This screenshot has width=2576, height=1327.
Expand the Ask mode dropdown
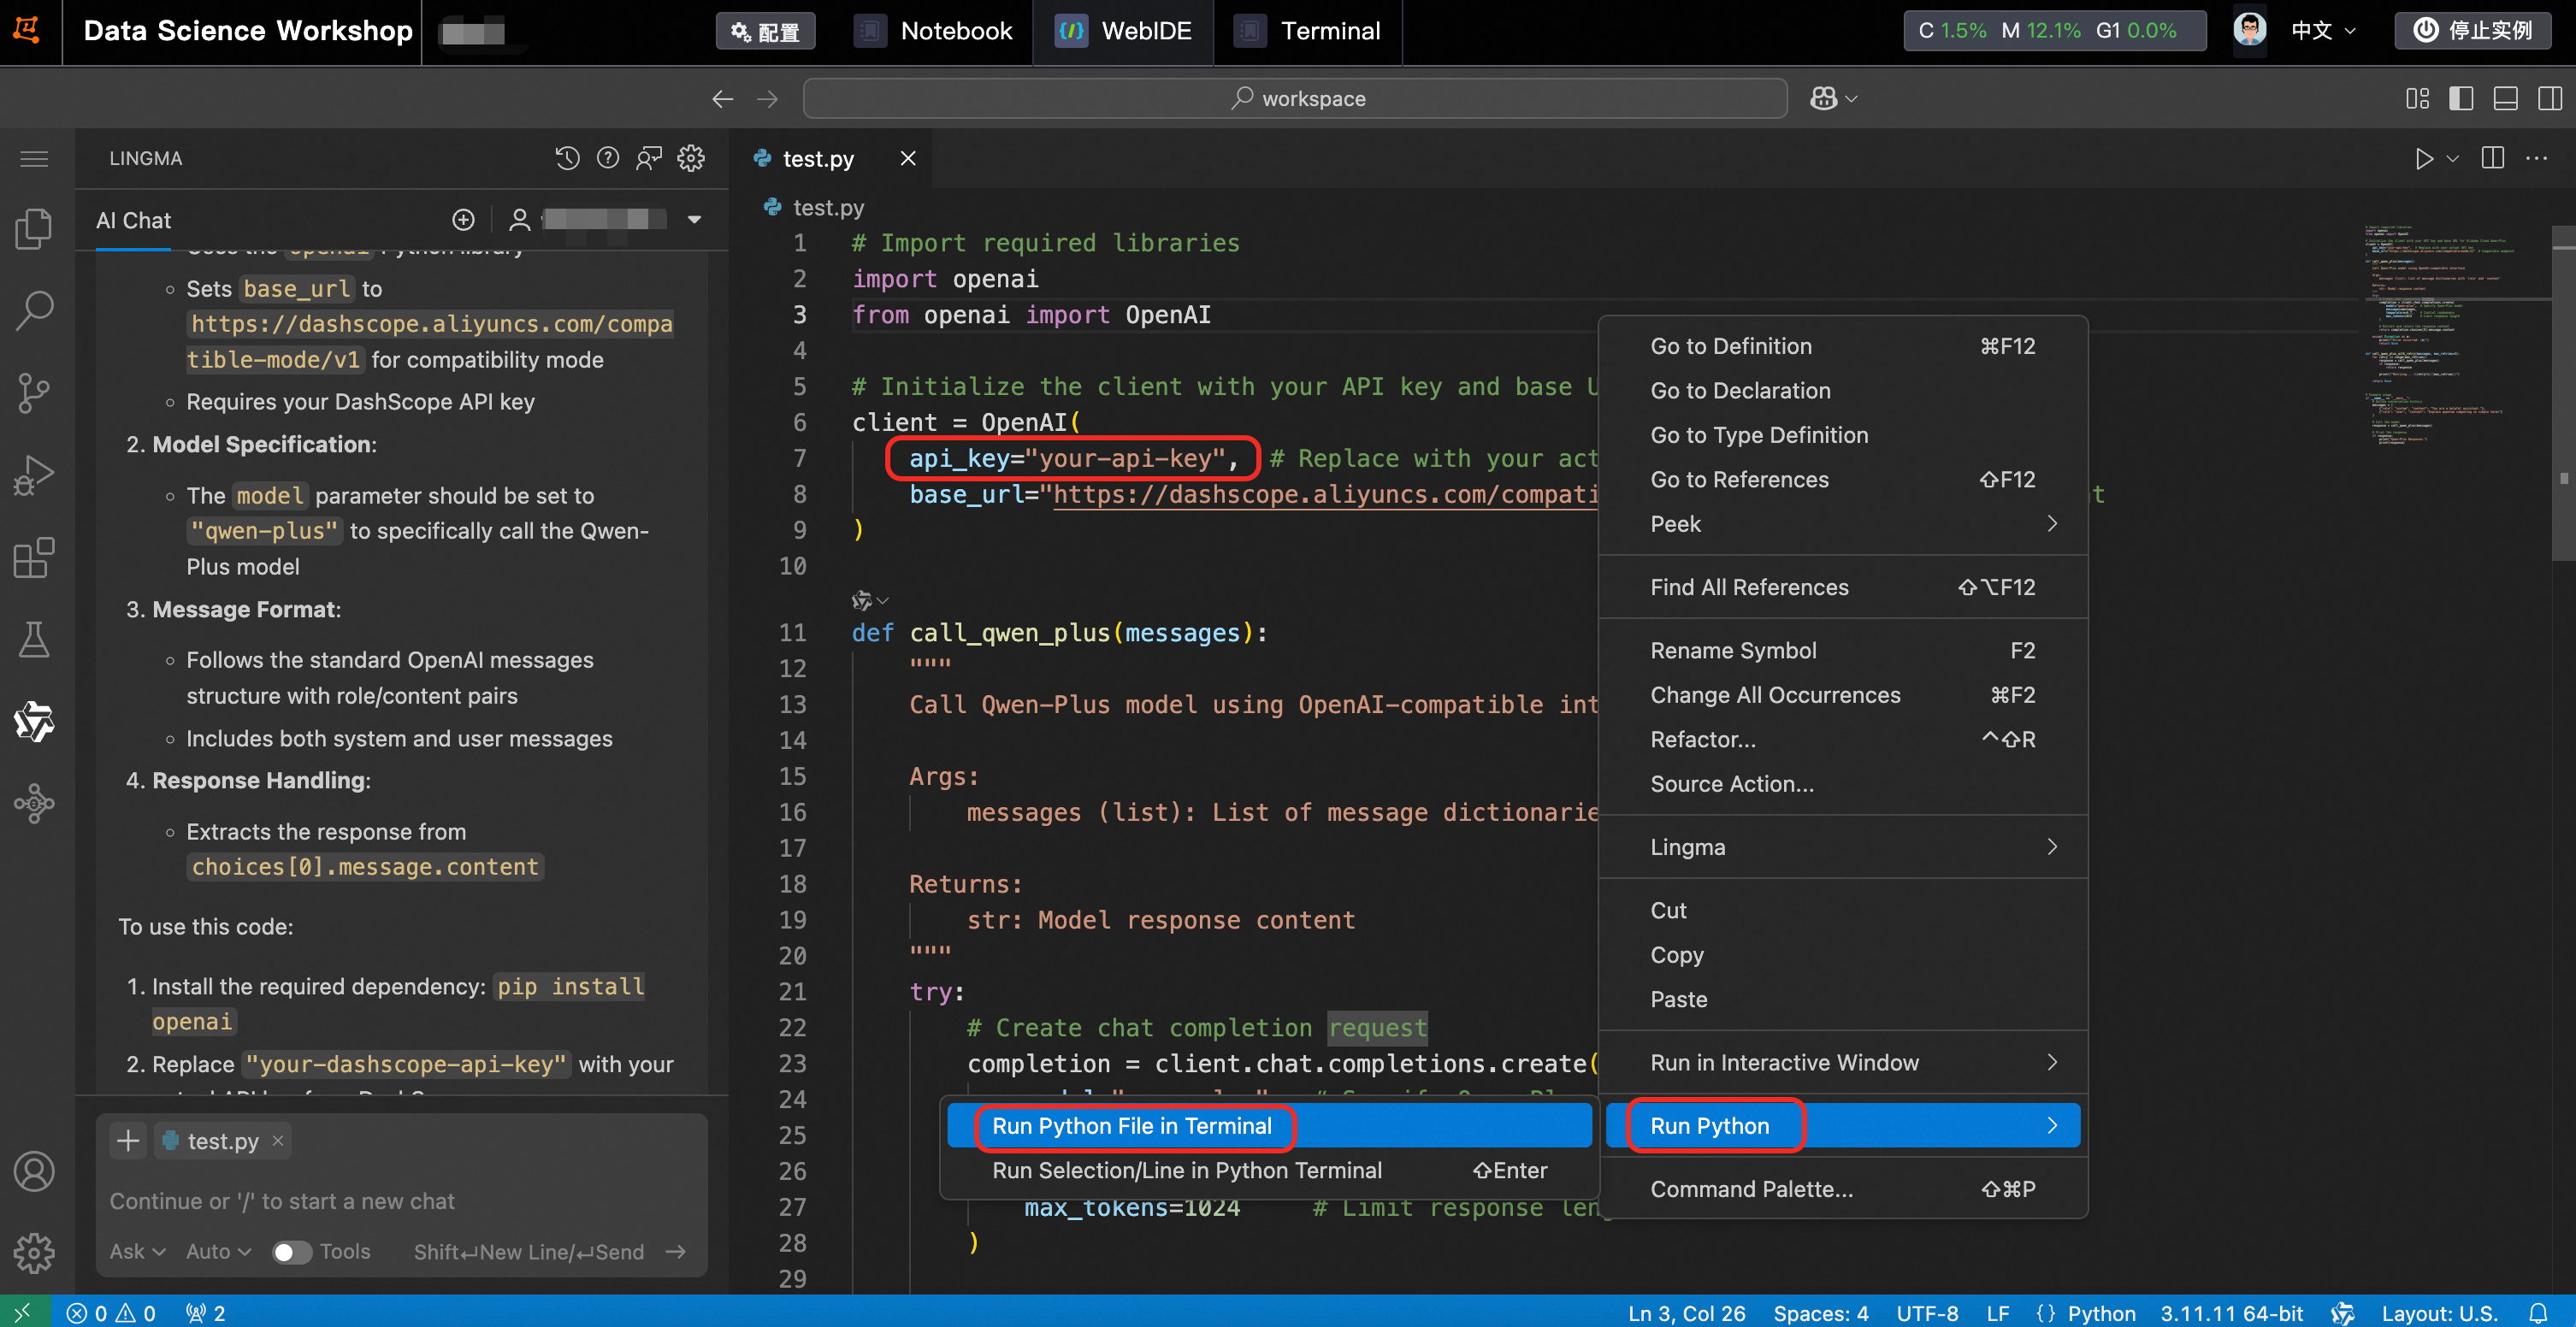coord(137,1252)
